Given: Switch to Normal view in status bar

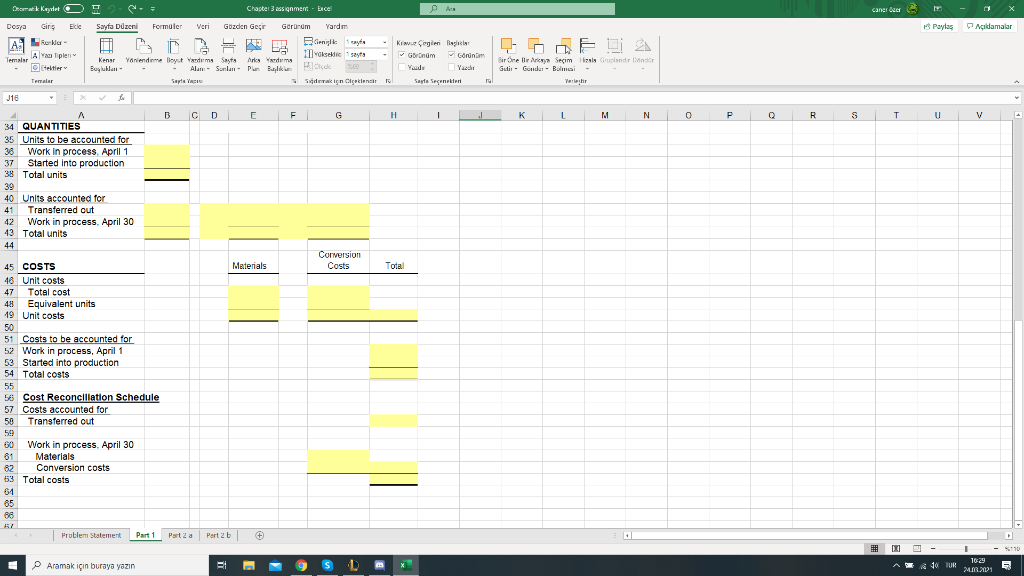Looking at the screenshot, I should [874, 549].
